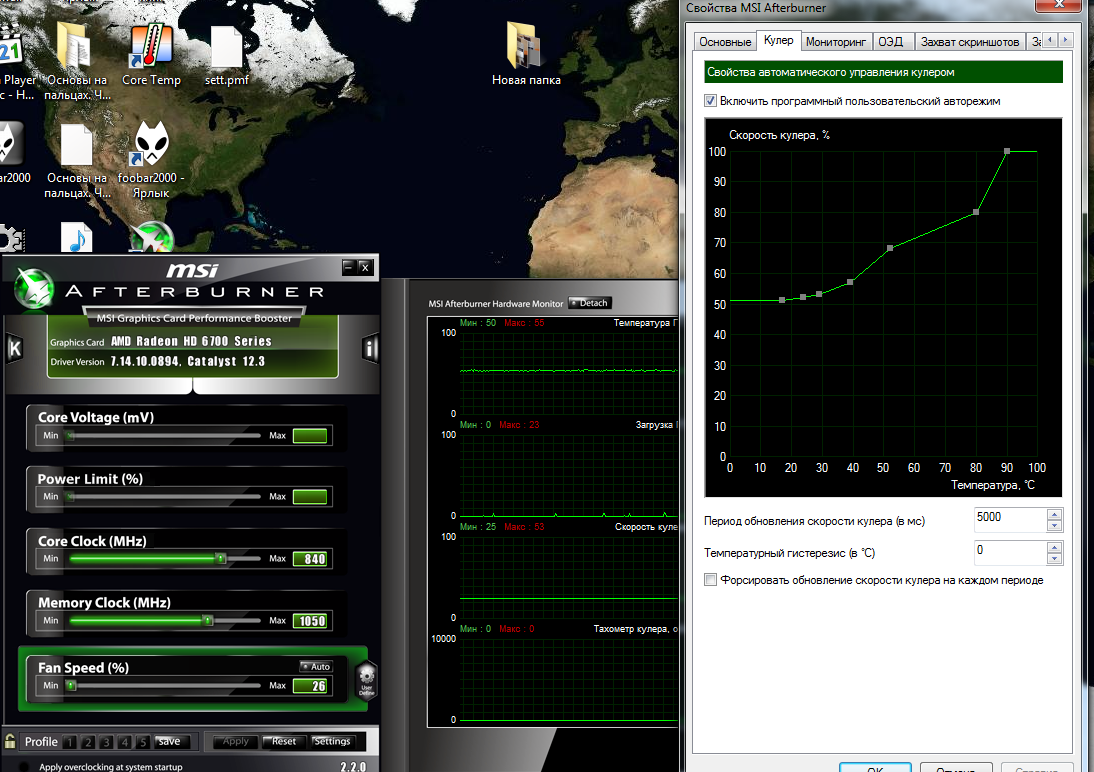Click the Afterburner information i button
The height and width of the screenshot is (772, 1094).
tap(370, 348)
